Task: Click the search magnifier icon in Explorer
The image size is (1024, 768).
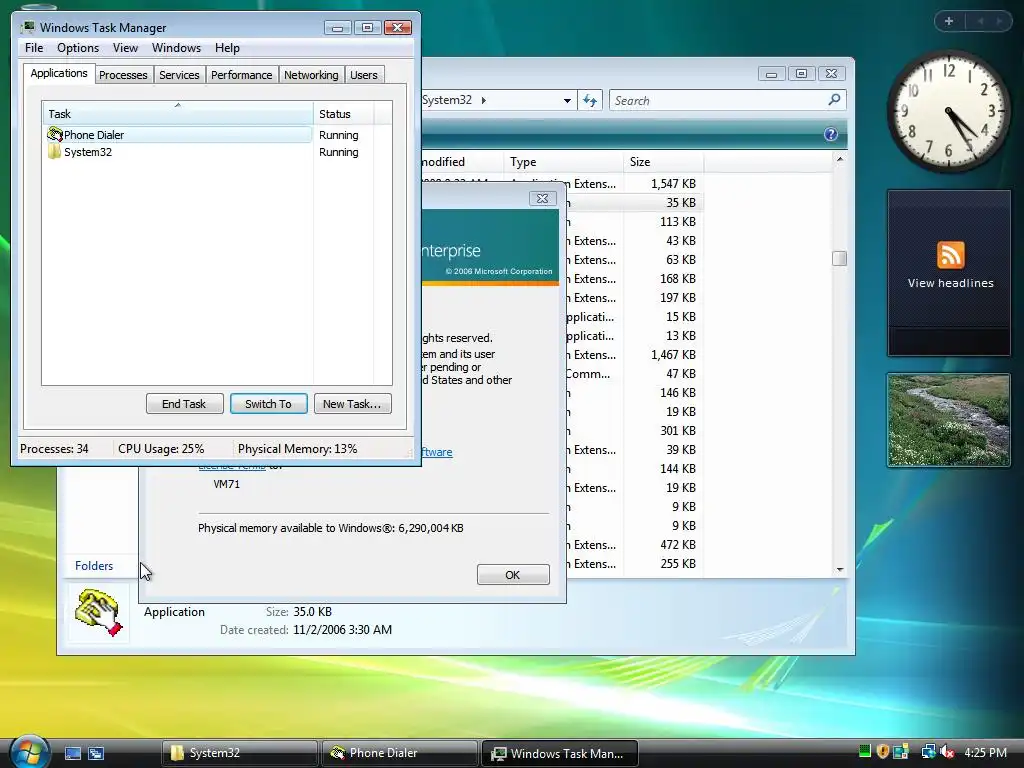Action: pyautogui.click(x=834, y=100)
